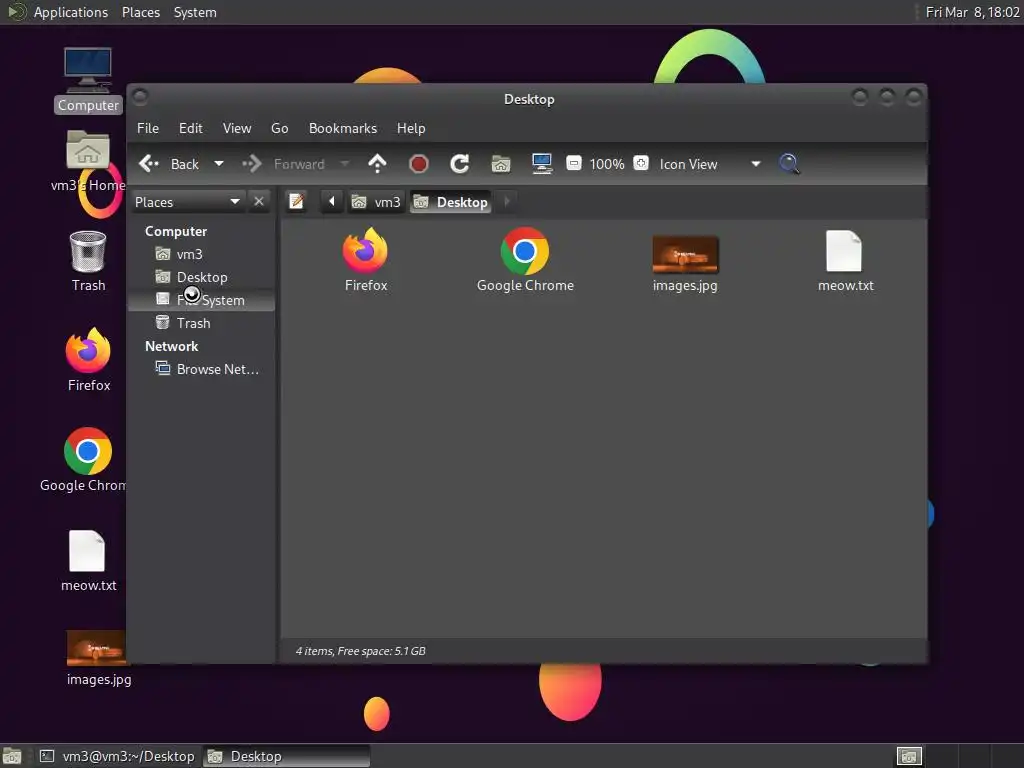Open the File menu
This screenshot has height=768, width=1024.
tap(148, 128)
